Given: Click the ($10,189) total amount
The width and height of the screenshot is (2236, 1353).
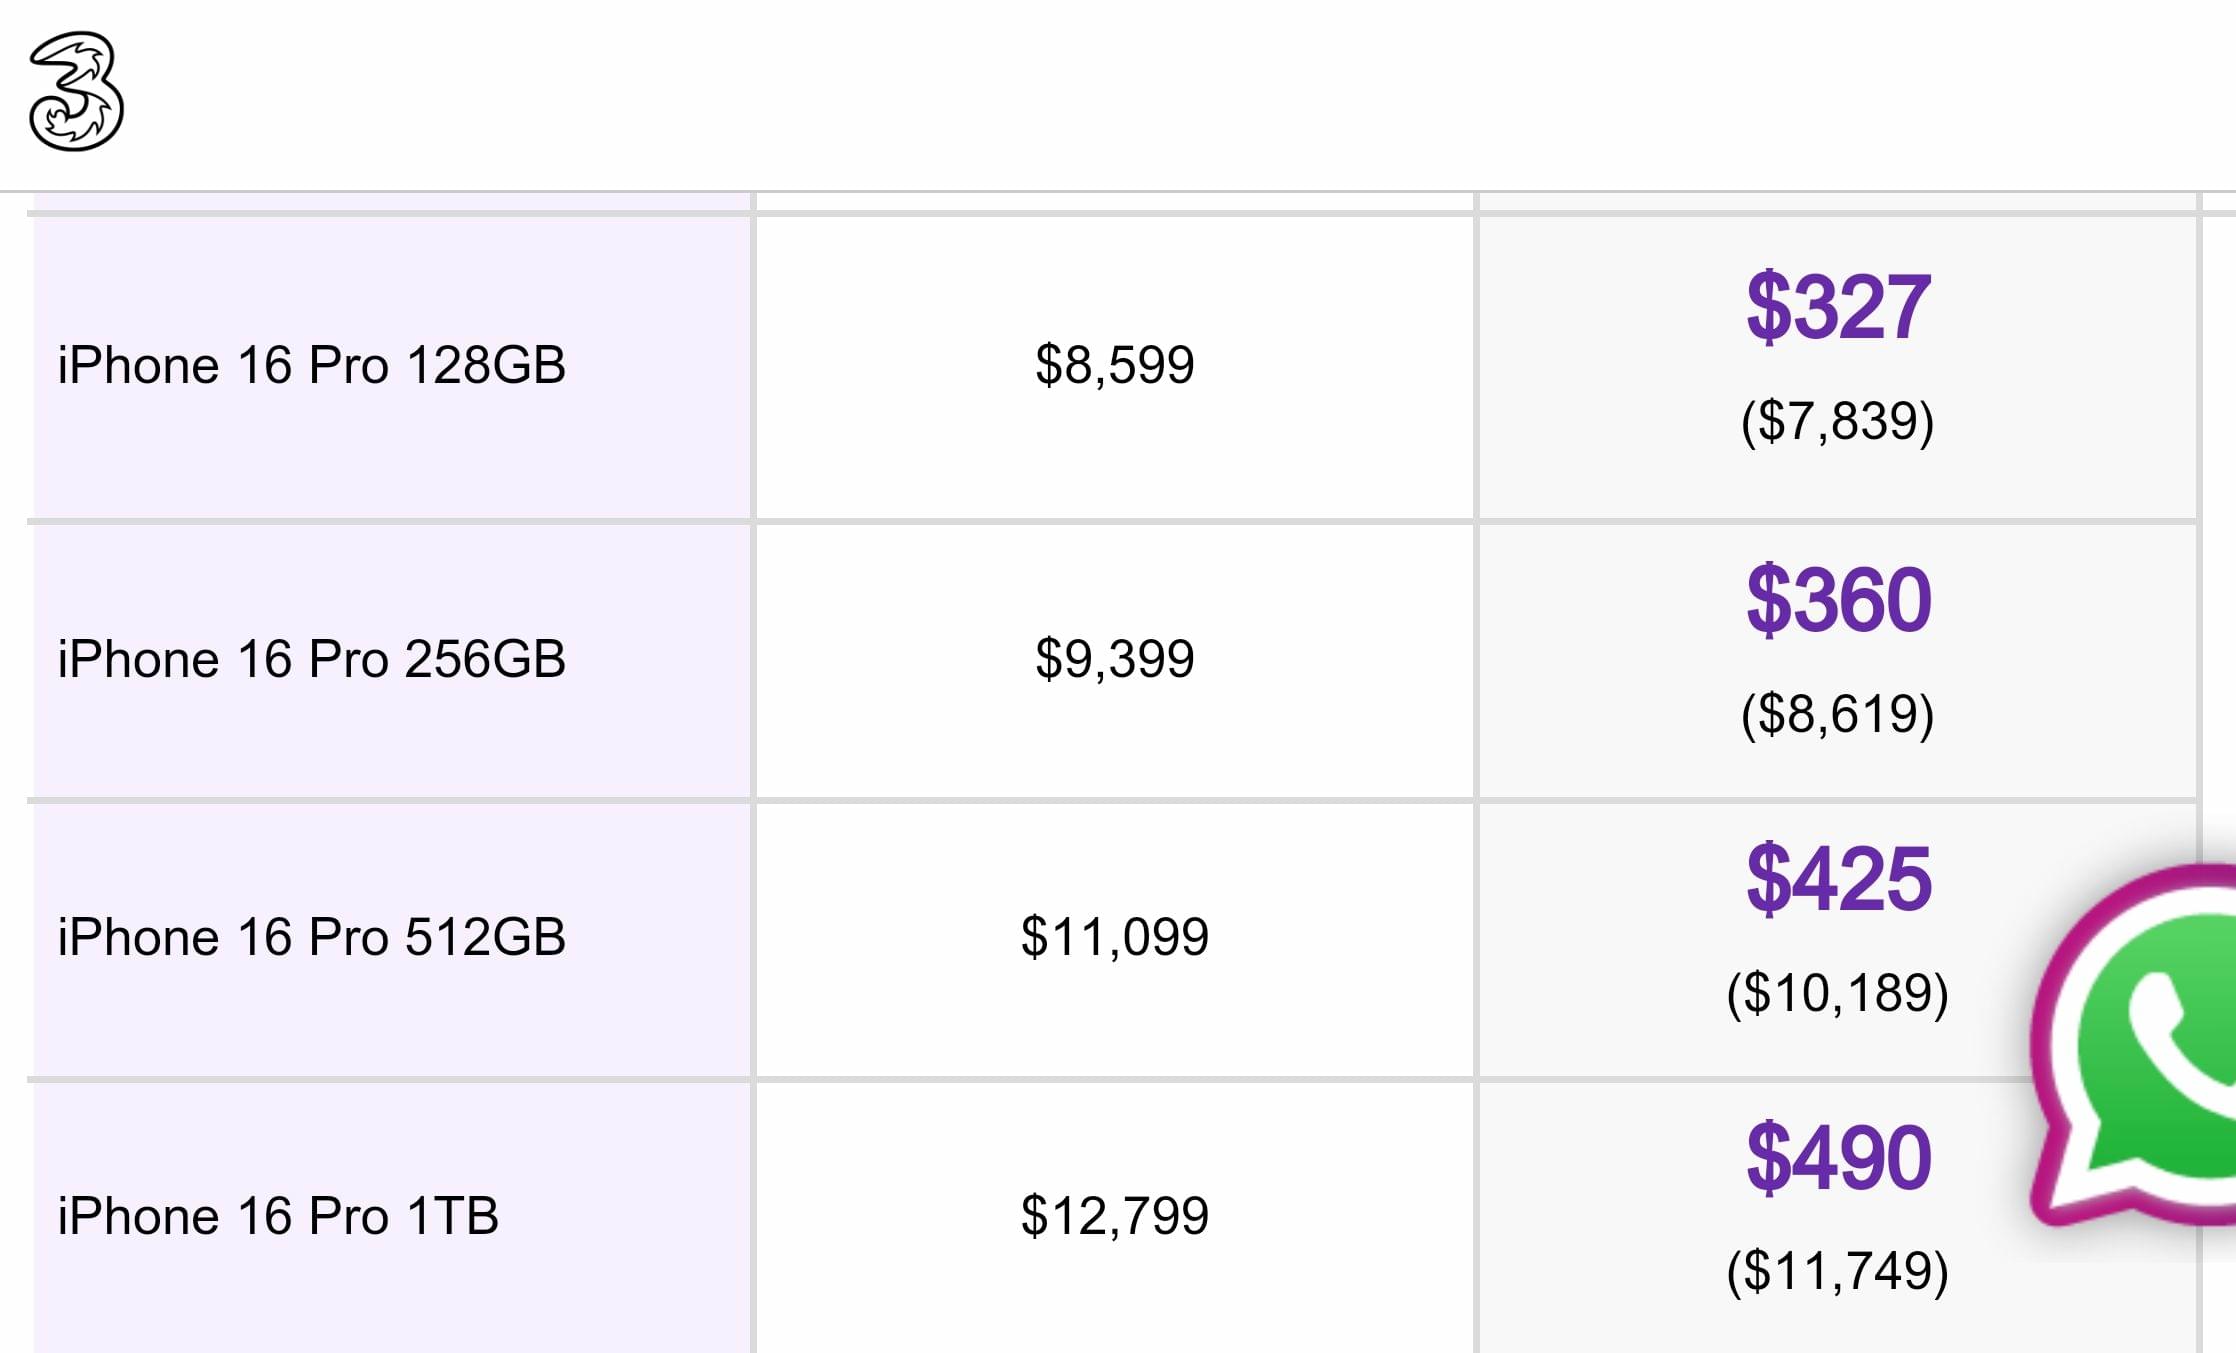Looking at the screenshot, I should pos(1838,993).
